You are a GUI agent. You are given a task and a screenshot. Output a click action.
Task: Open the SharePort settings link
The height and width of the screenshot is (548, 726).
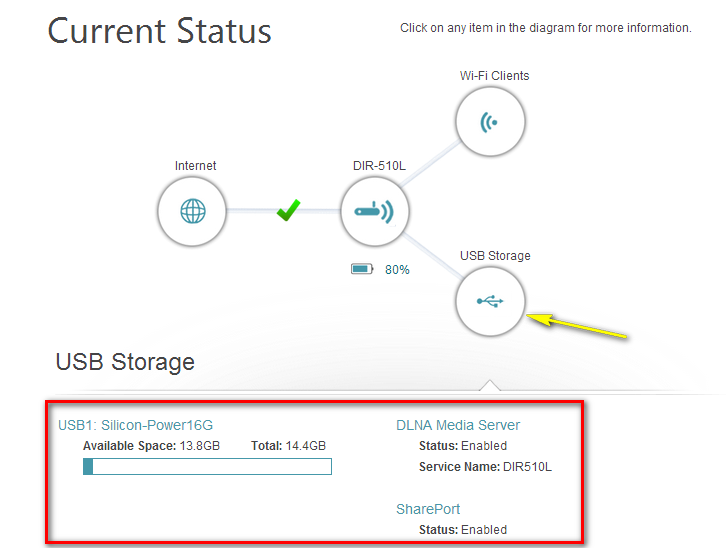[x=428, y=509]
